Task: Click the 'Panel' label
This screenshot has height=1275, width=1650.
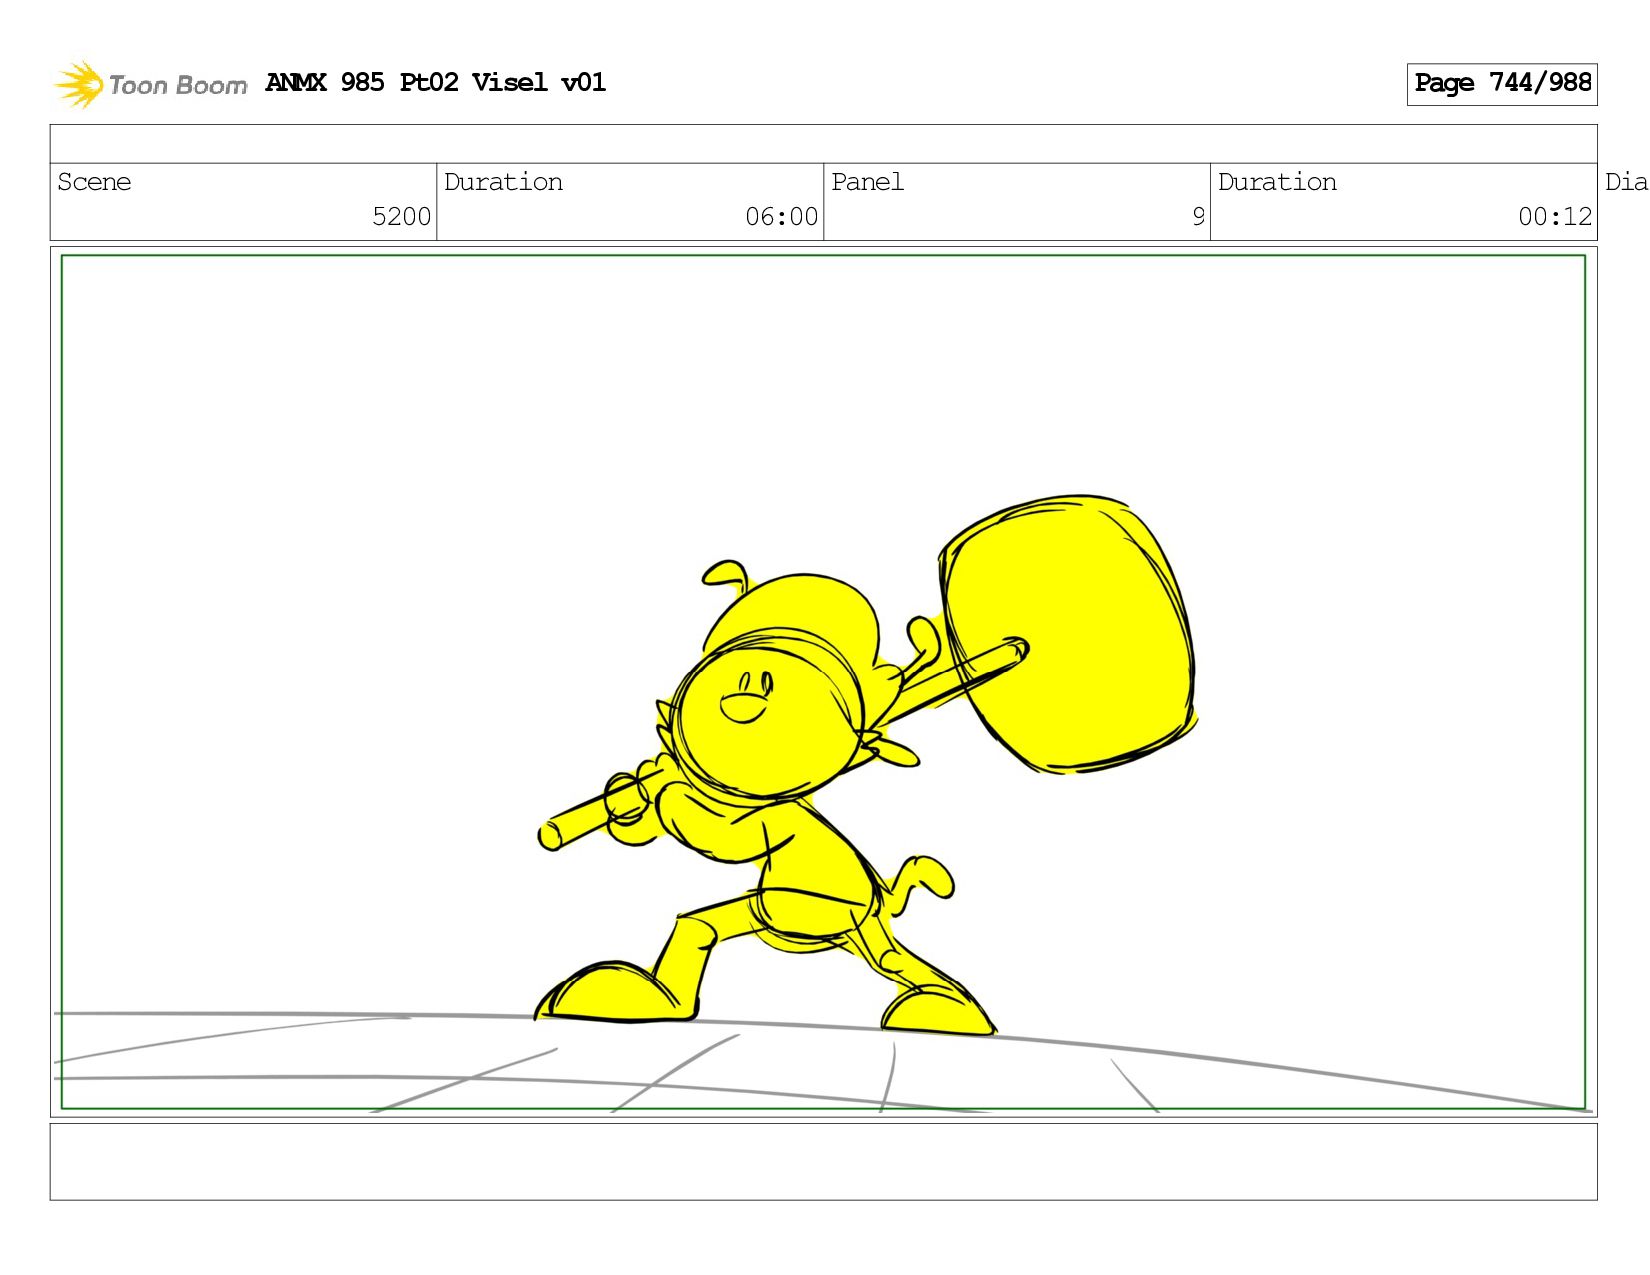Action: (867, 182)
